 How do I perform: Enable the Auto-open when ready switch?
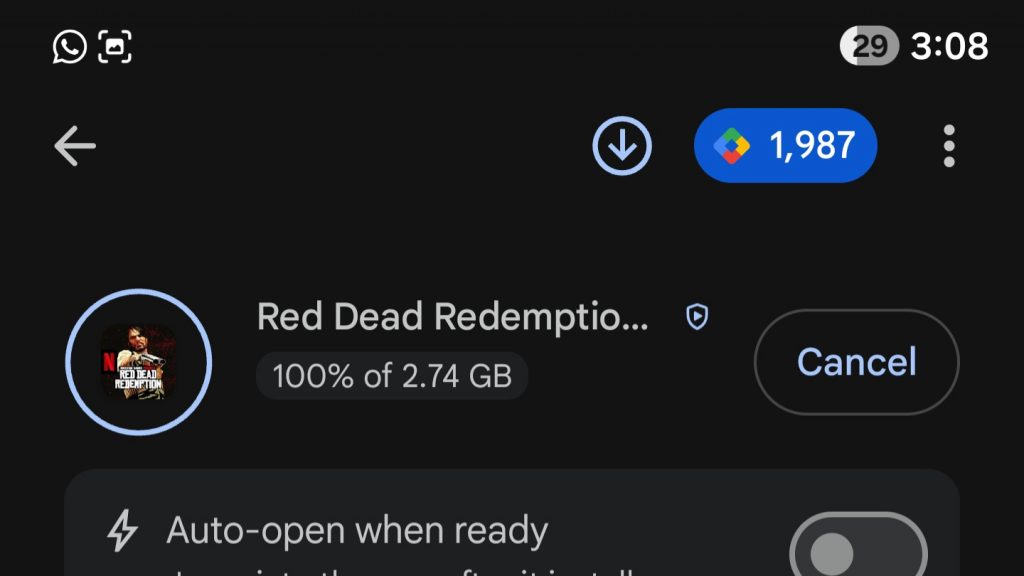pos(858,551)
